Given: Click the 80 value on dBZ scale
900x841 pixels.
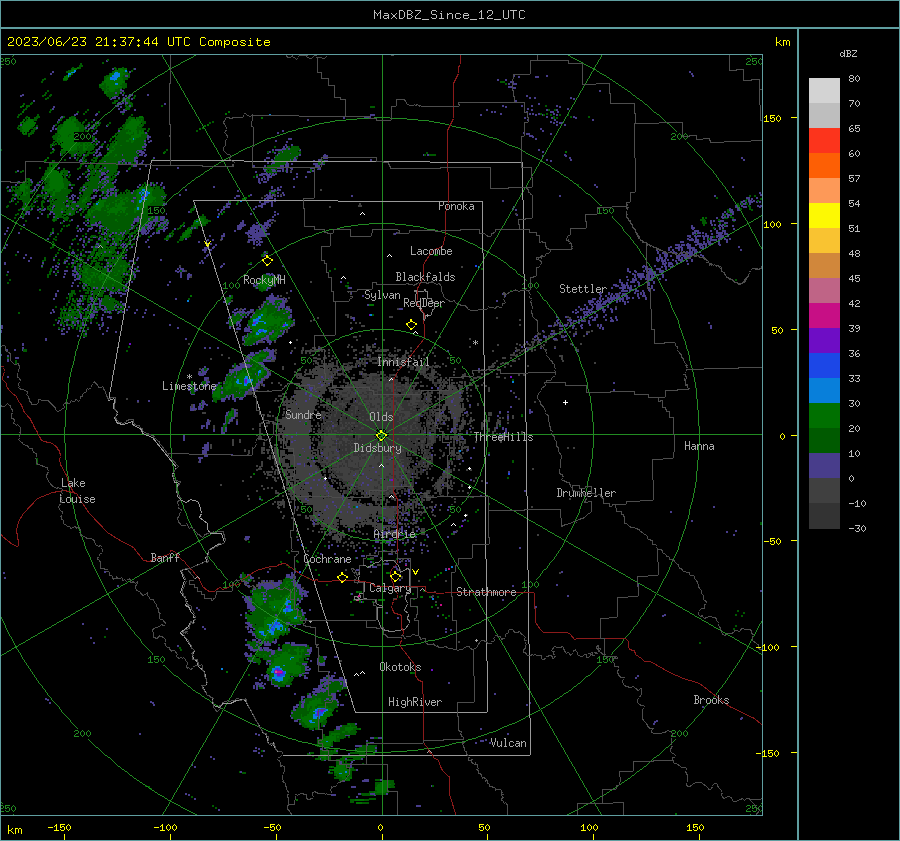Looking at the screenshot, I should [854, 79].
